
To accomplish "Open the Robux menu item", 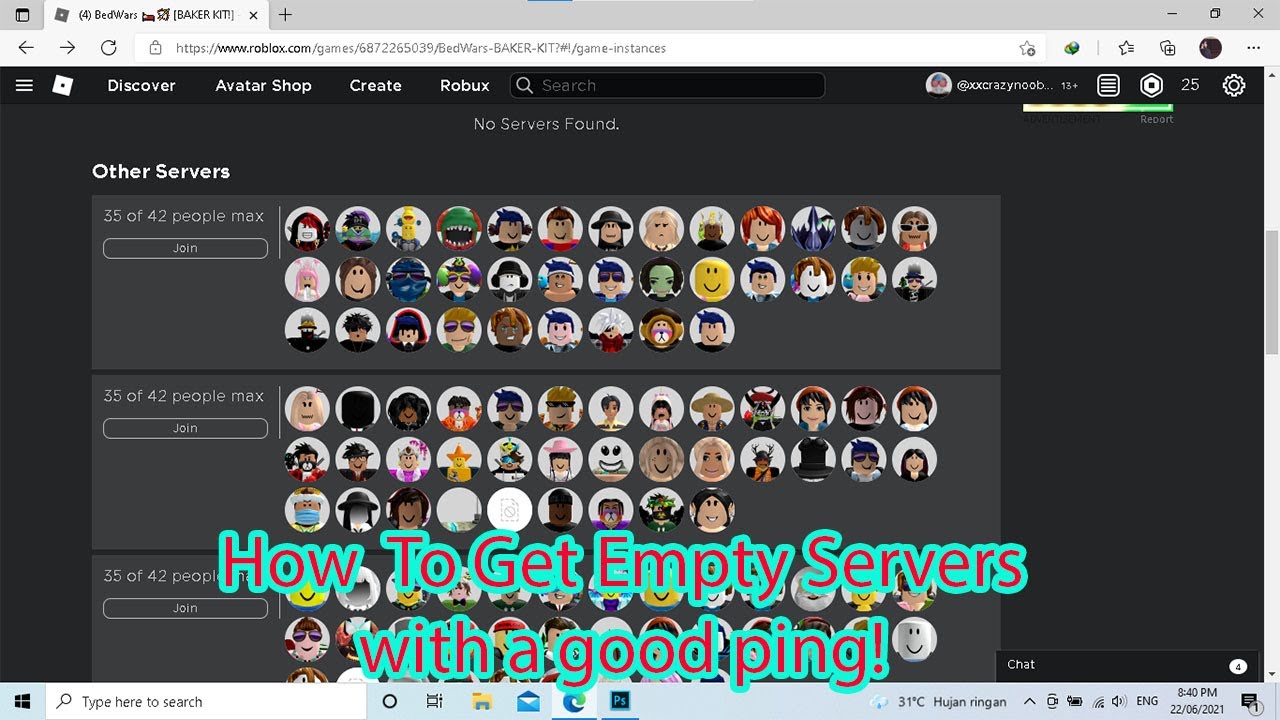I will click(x=465, y=85).
